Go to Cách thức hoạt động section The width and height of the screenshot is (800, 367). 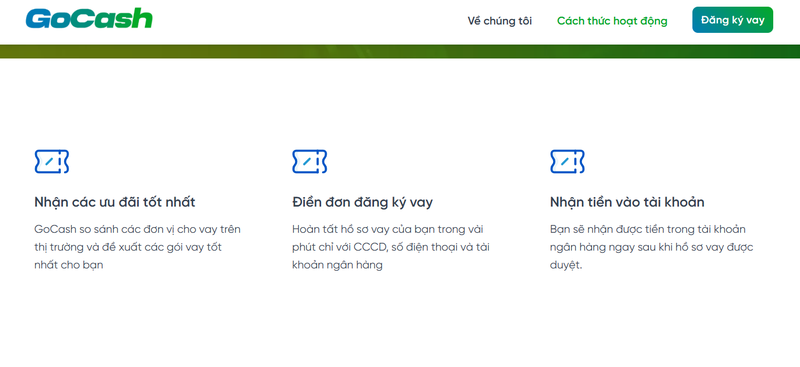pos(612,21)
